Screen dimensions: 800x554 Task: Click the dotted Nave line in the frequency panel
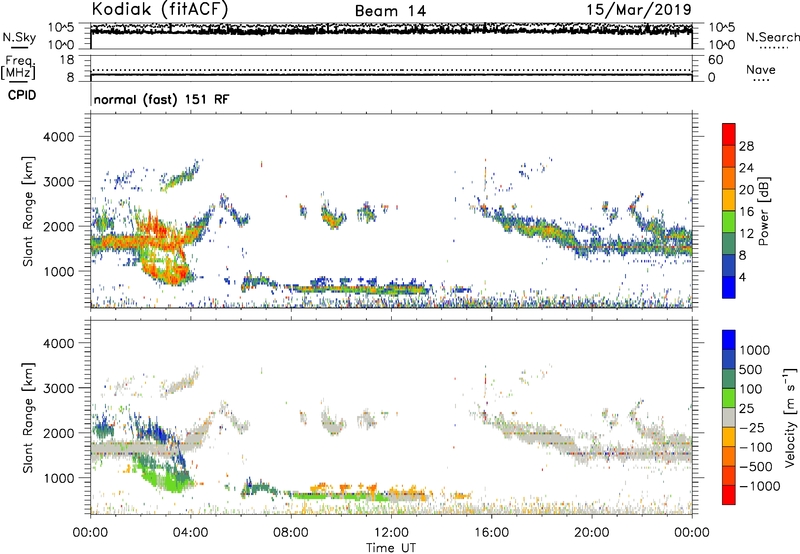coord(391,70)
